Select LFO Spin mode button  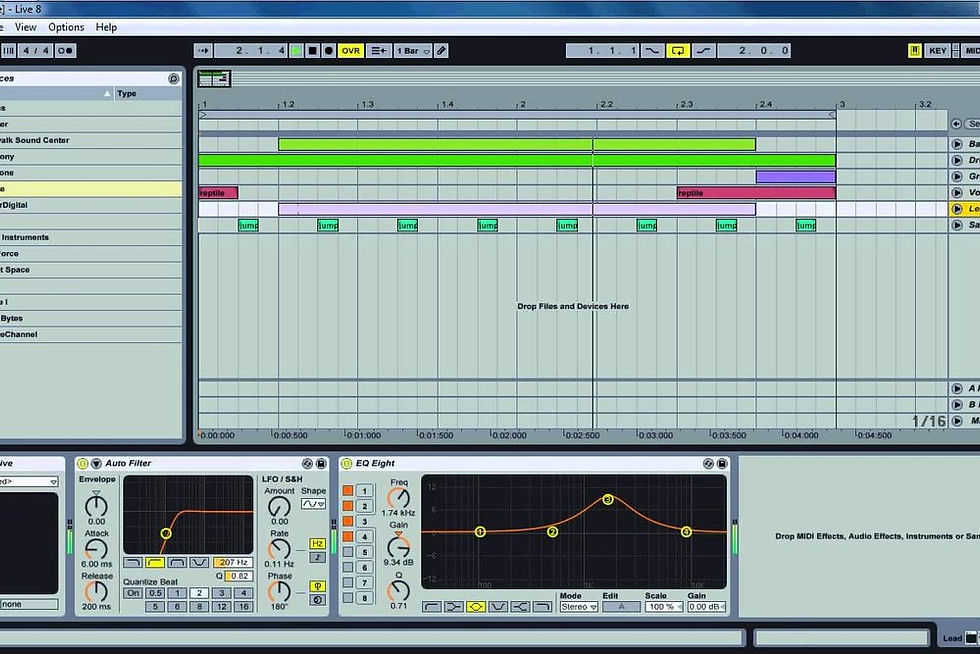[318, 600]
